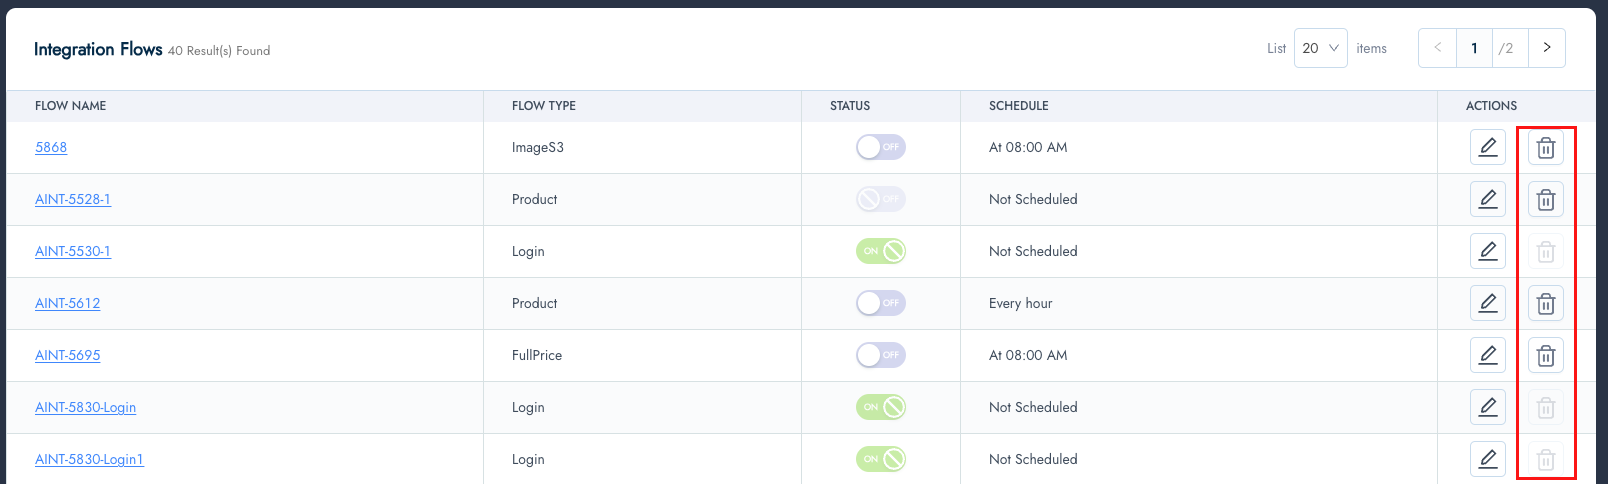Click edit pencil icon for flow 5868
1608x484 pixels.
coord(1487,147)
